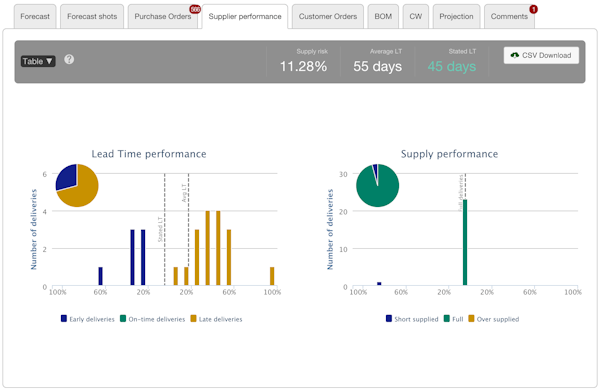Click the cloud icon on CSV Download
Image resolution: width=600 pixels, height=391 pixels.
(515, 55)
